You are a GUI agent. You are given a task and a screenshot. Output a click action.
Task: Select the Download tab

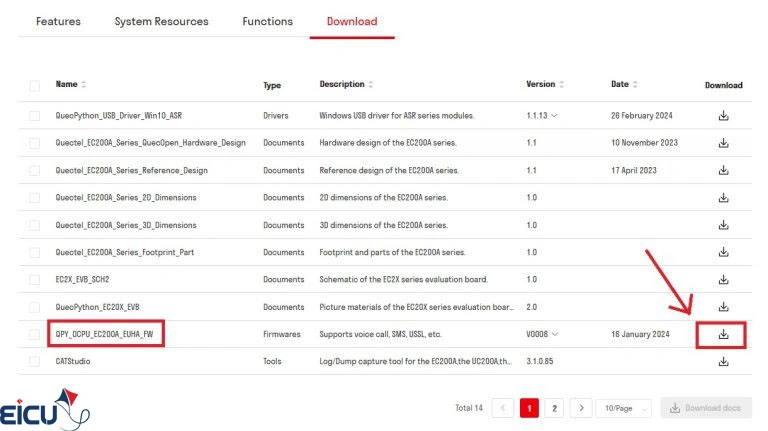pyautogui.click(x=352, y=22)
